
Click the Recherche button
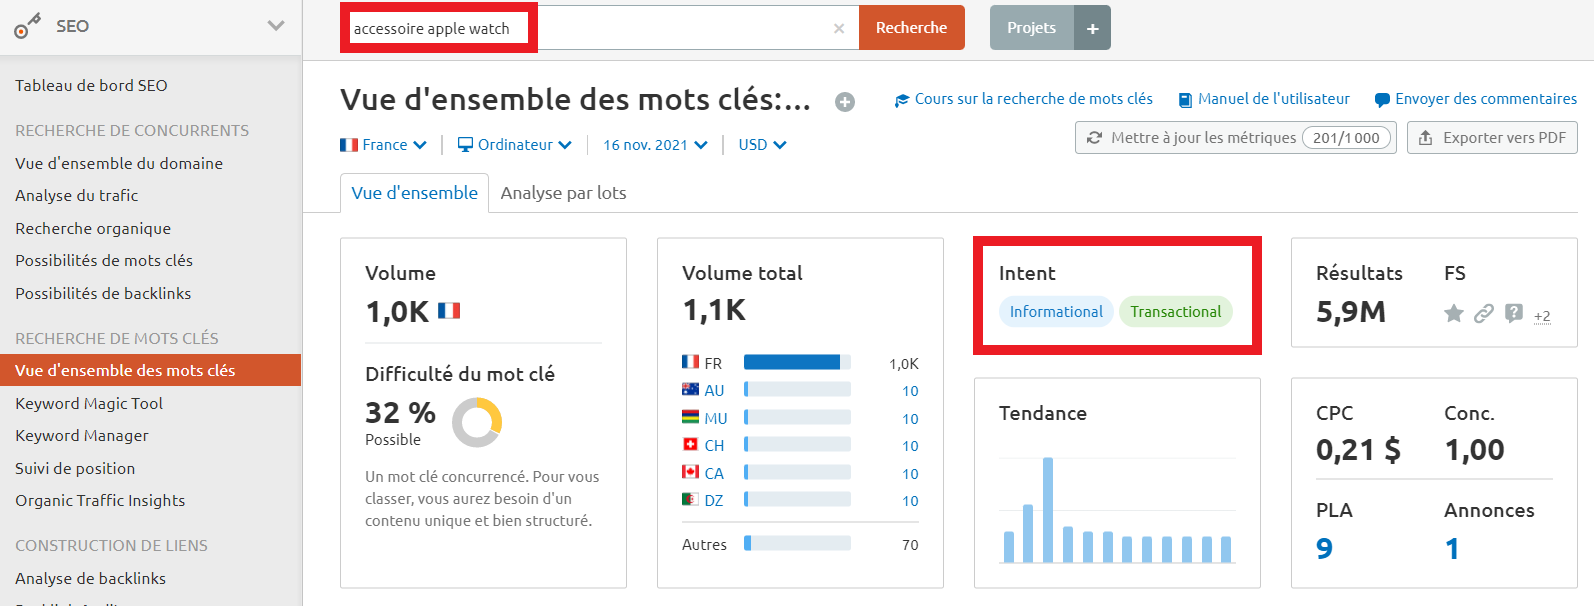pos(911,27)
